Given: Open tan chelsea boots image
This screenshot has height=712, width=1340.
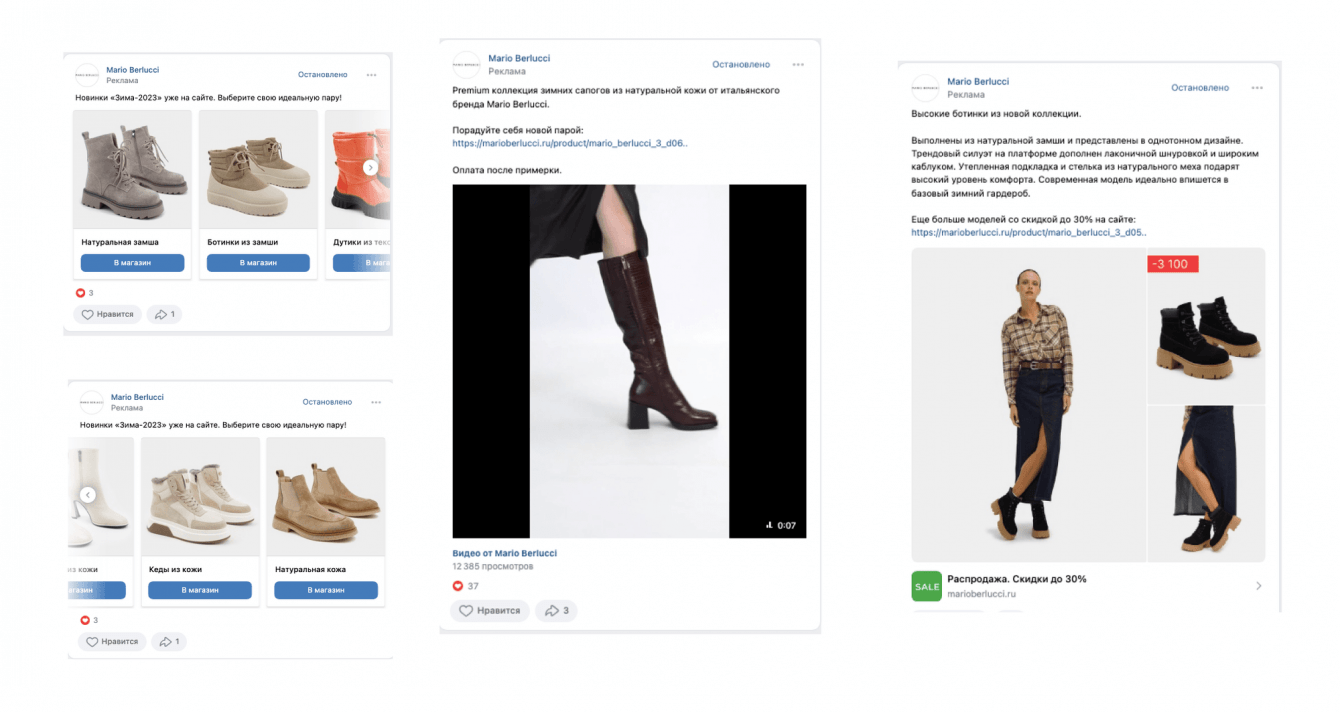Looking at the screenshot, I should 326,496.
